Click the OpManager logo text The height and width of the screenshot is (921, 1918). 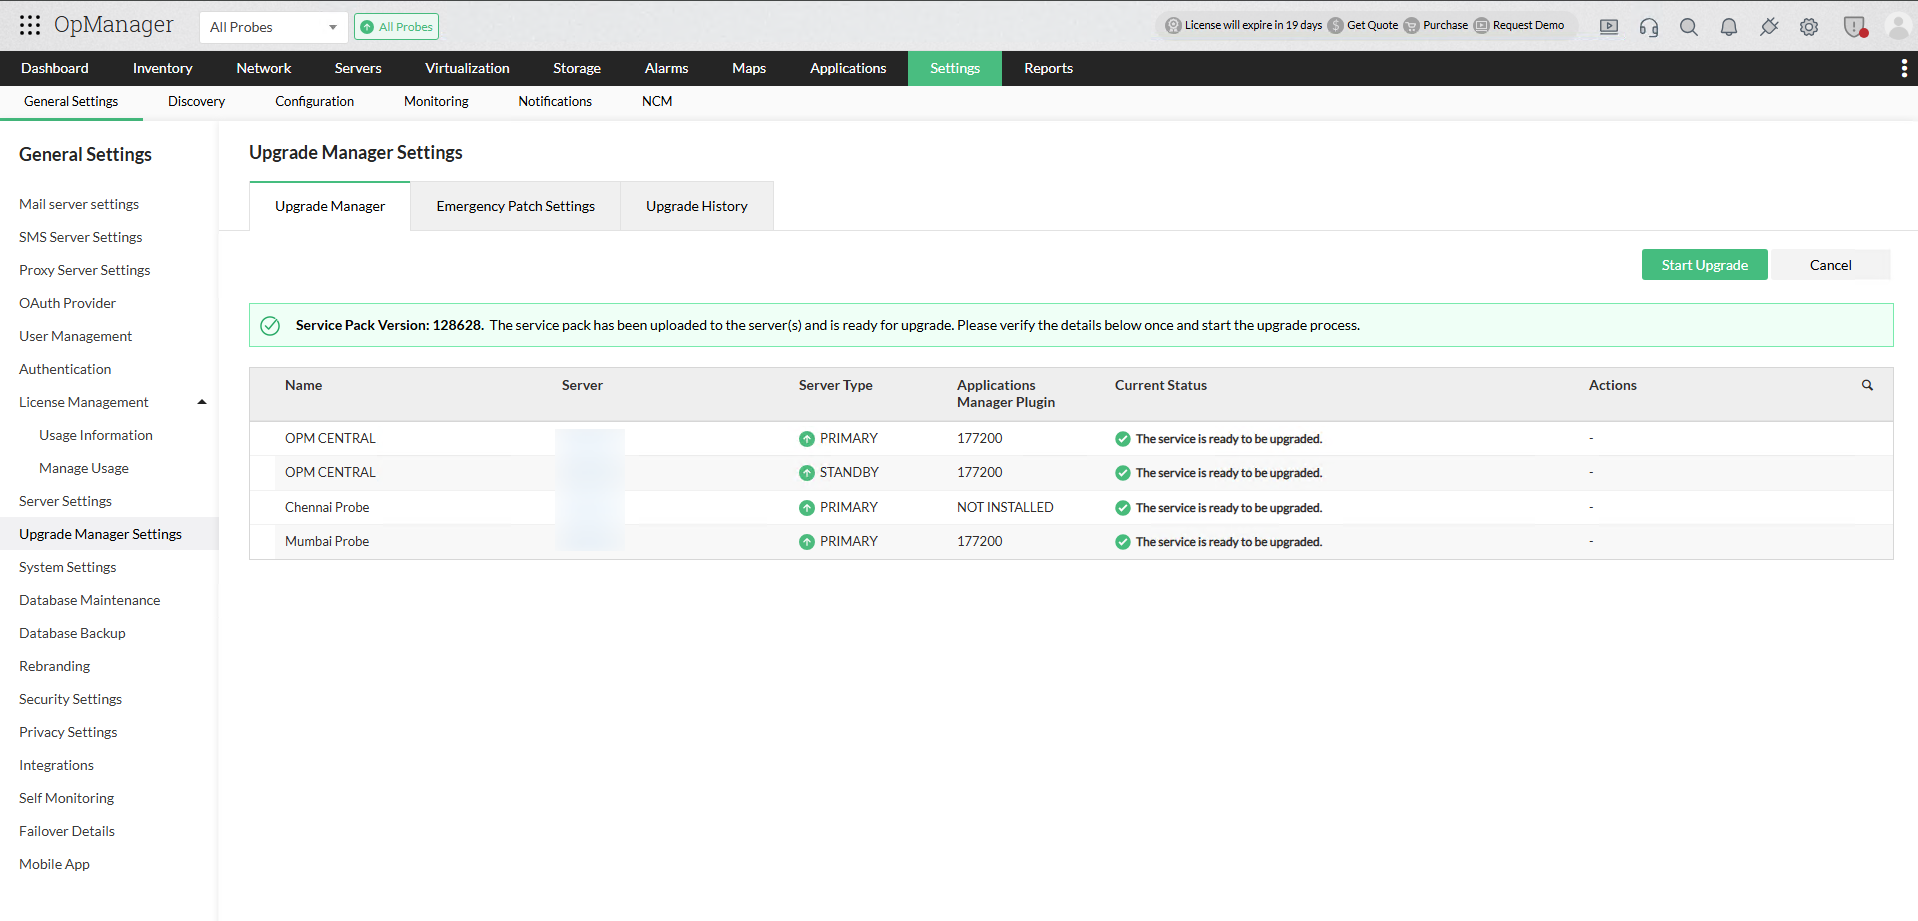point(114,25)
